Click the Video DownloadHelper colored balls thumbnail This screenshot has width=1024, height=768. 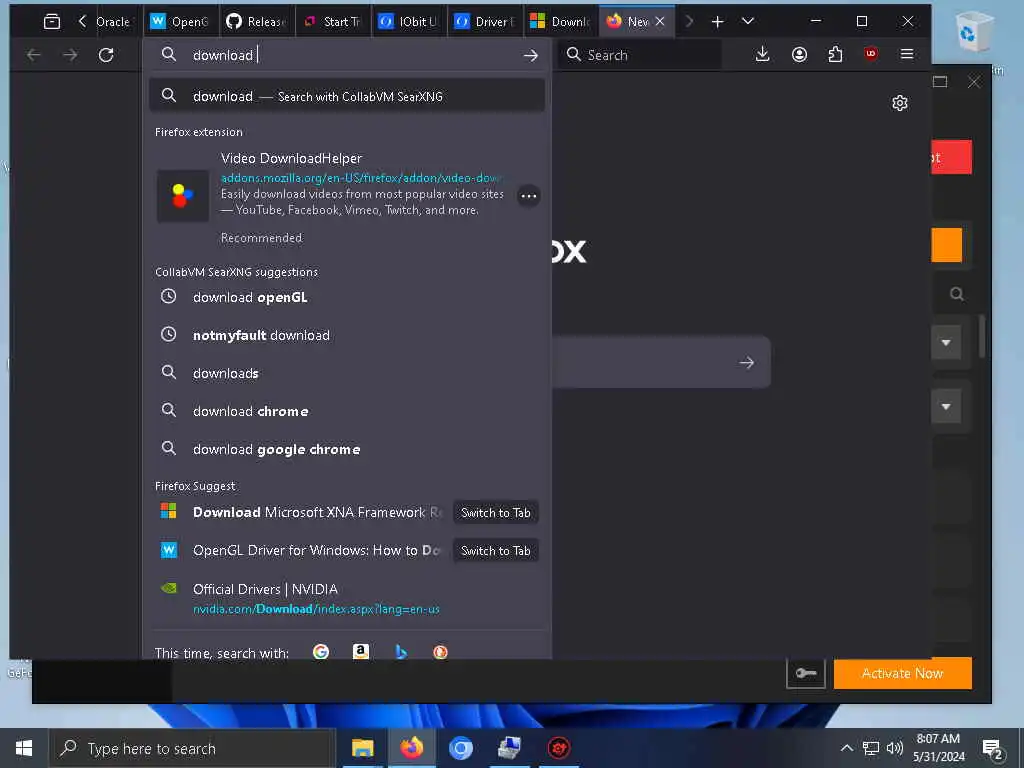(x=183, y=196)
